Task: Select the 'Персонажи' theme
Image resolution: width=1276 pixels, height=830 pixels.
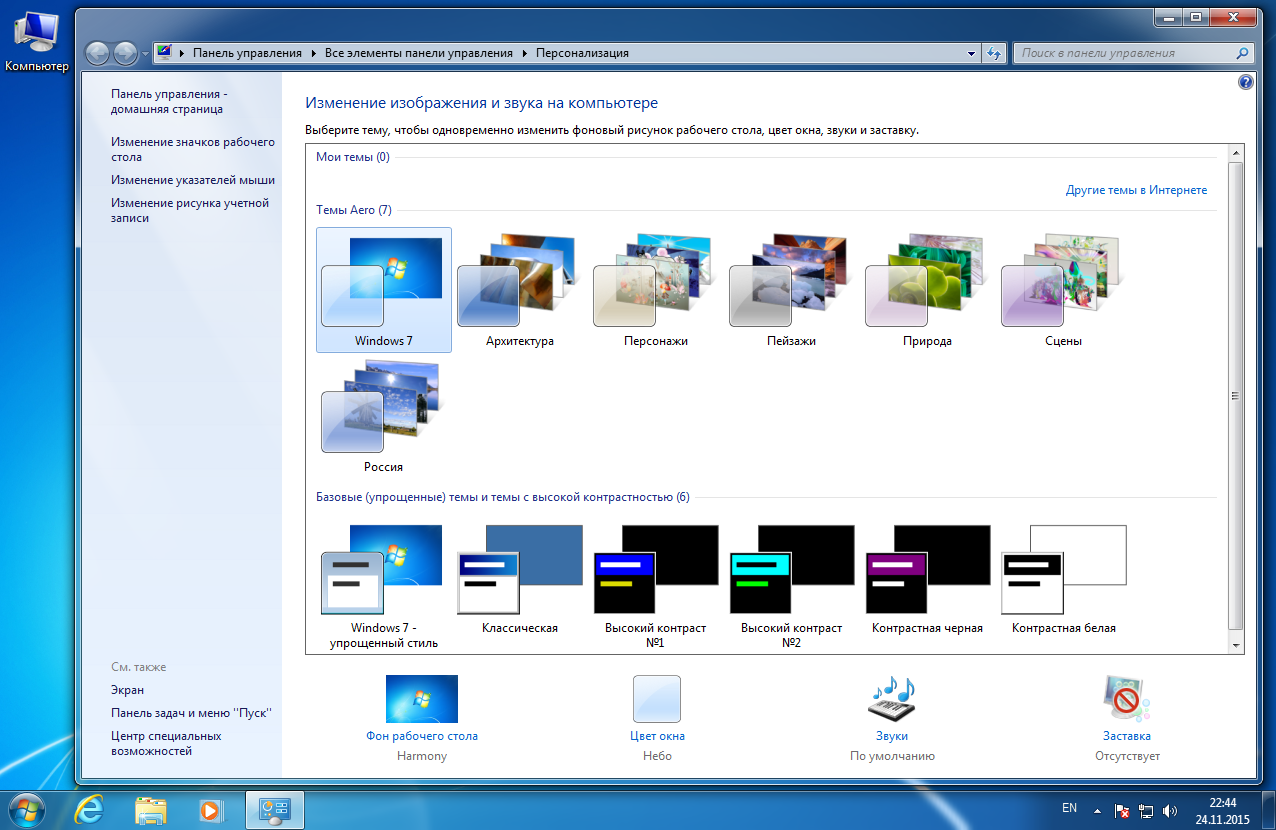Action: (656, 290)
